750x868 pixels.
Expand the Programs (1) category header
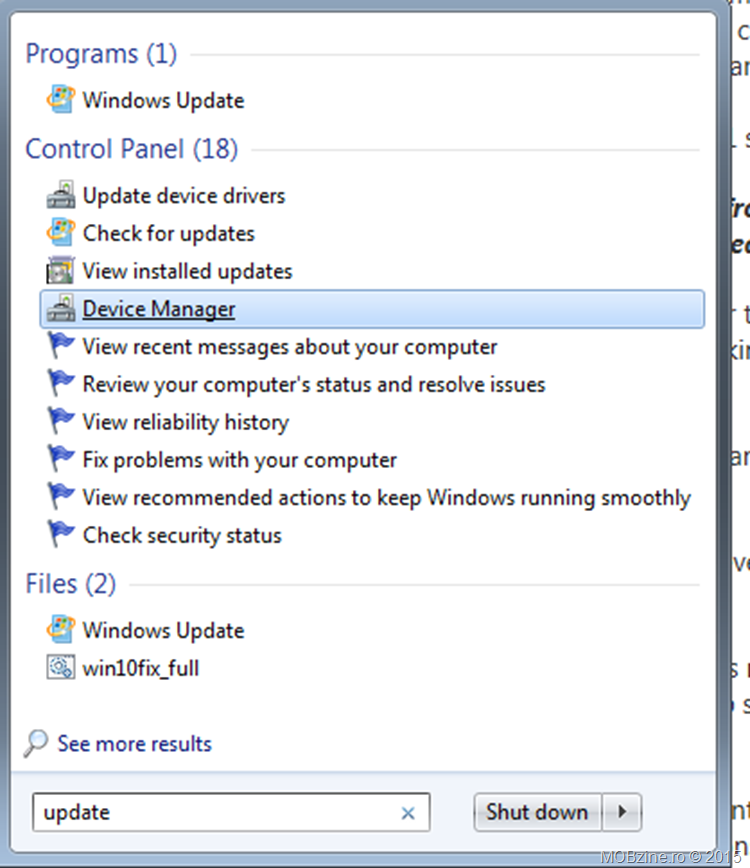(101, 54)
